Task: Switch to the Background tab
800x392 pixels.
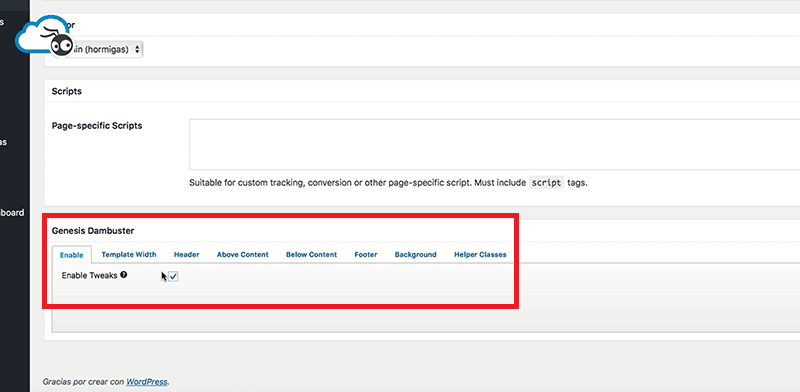Action: click(415, 254)
